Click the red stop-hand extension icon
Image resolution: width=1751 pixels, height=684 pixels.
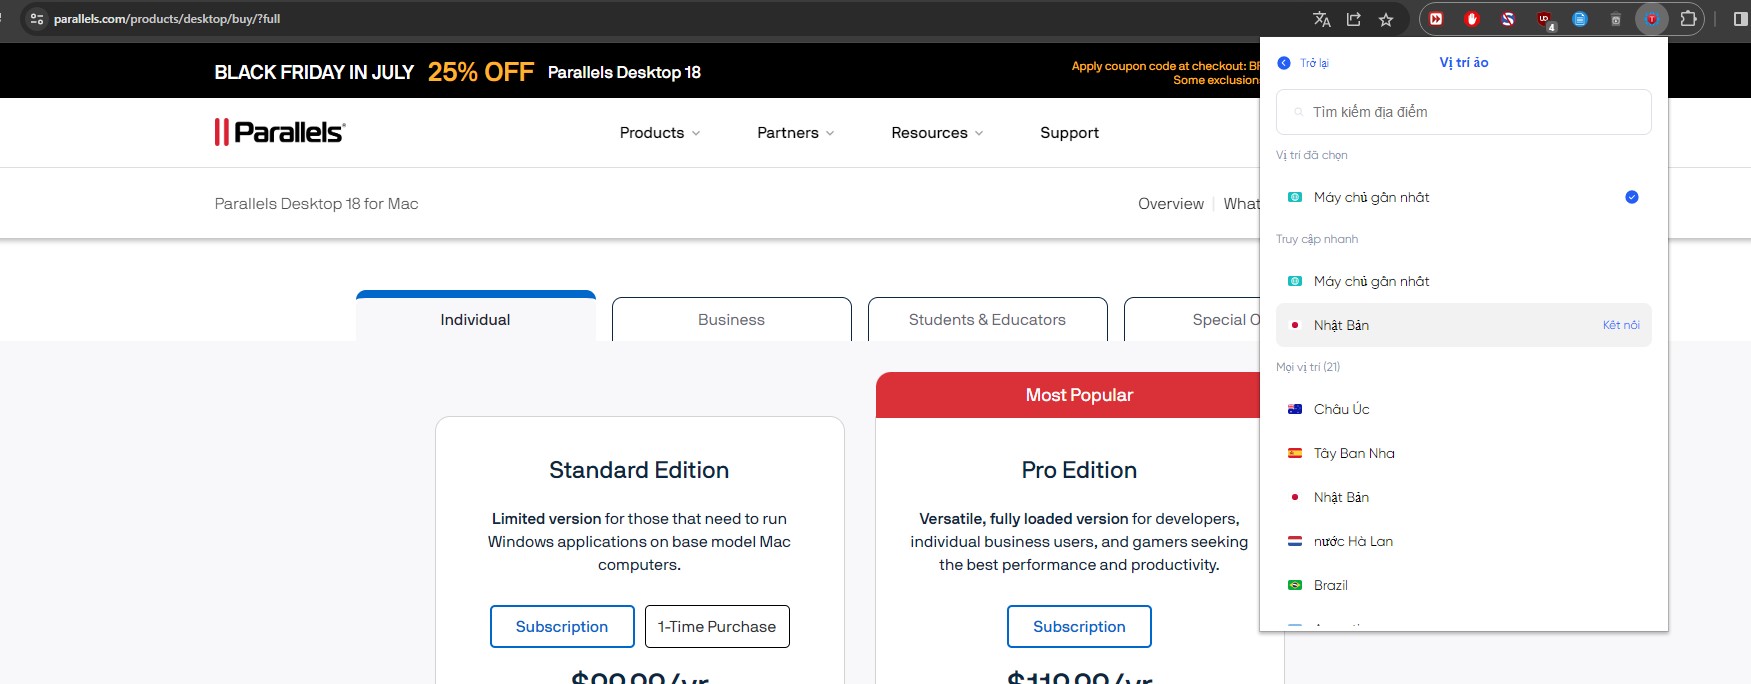1471,19
